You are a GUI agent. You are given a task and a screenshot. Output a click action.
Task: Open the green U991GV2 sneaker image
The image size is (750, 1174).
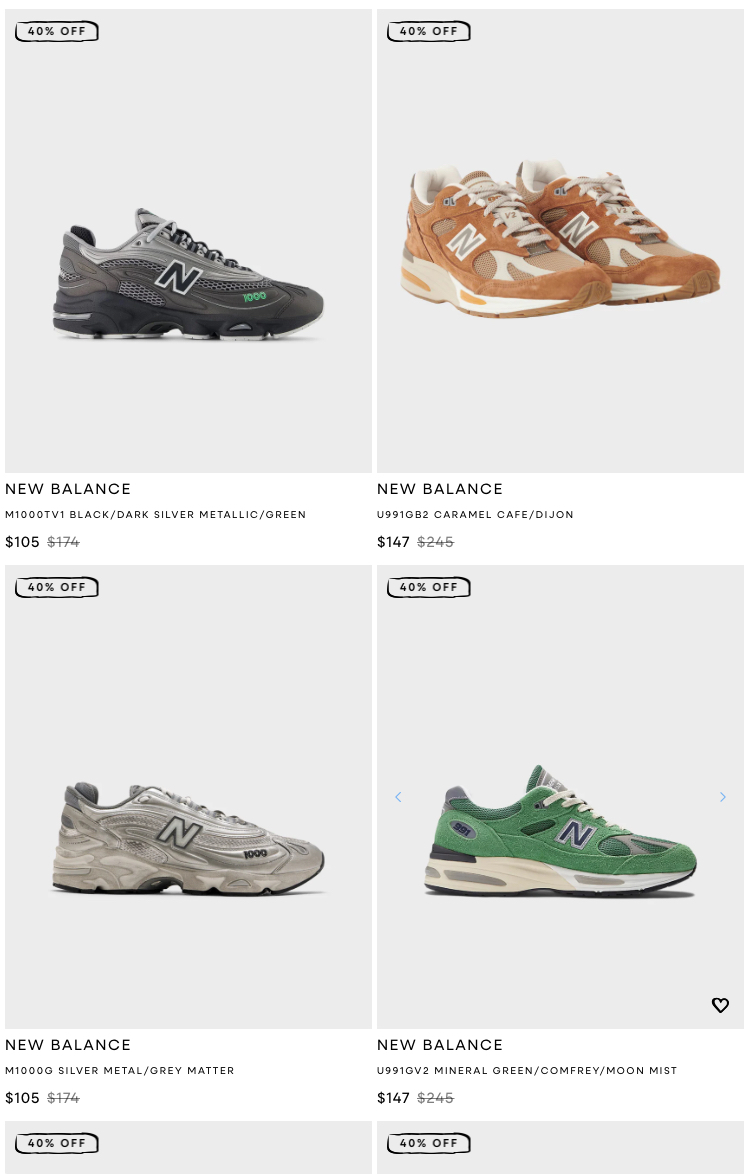point(560,797)
